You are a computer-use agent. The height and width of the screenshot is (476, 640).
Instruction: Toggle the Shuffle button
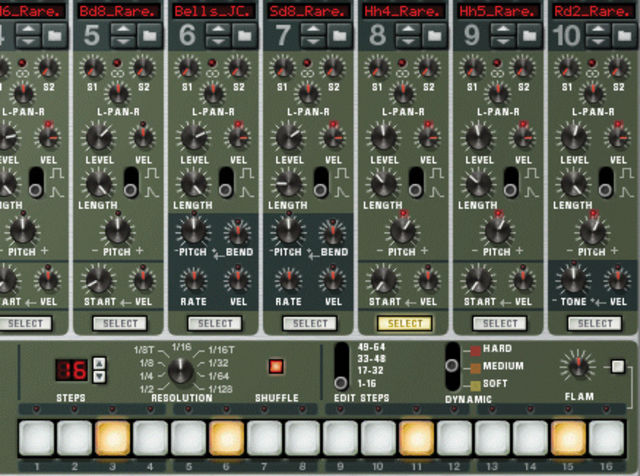click(276, 366)
